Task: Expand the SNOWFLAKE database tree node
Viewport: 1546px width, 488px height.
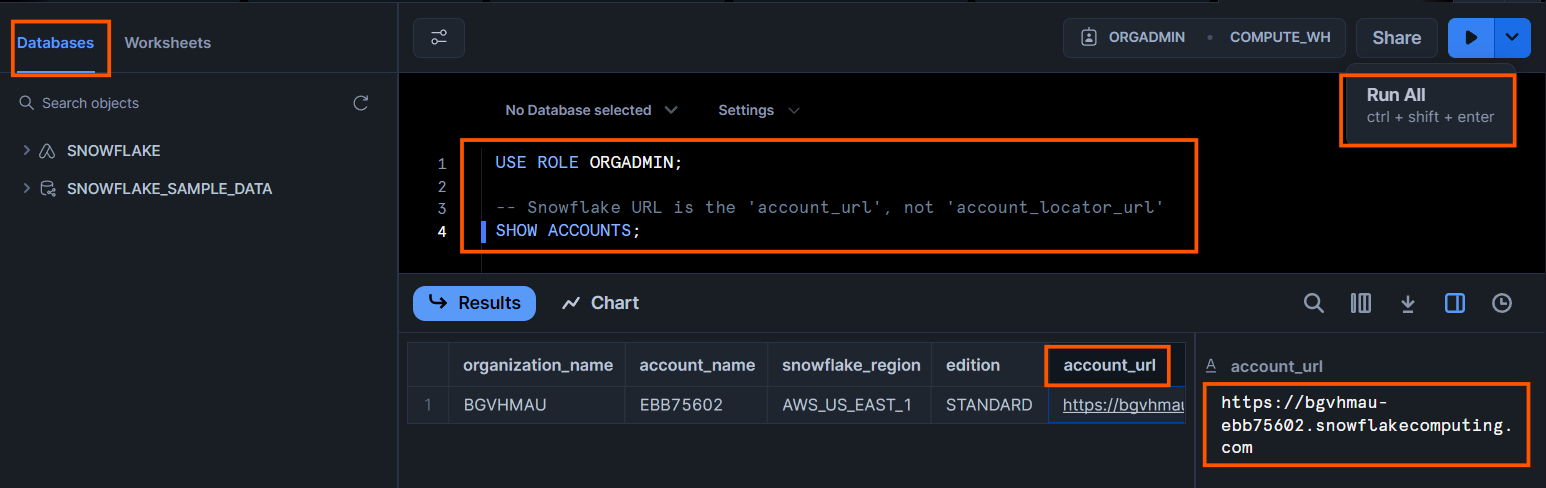Action: click(26, 151)
